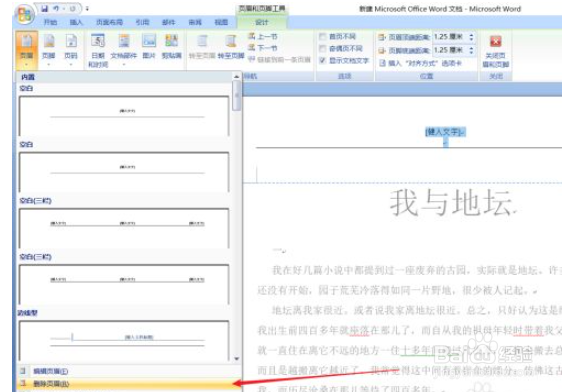The width and height of the screenshot is (566, 392).
Task: Choose the second 空白 header thumbnail
Action: tap(124, 172)
